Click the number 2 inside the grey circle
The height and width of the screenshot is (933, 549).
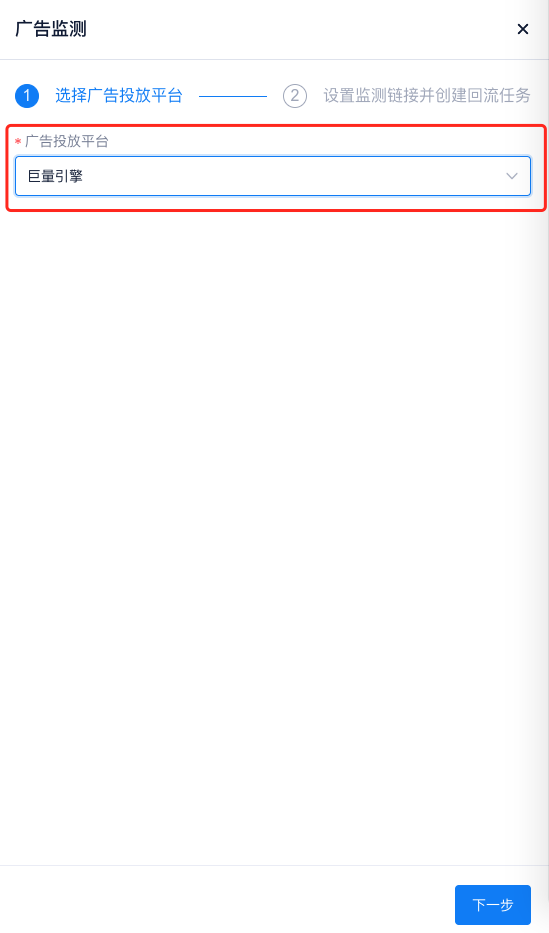point(295,96)
